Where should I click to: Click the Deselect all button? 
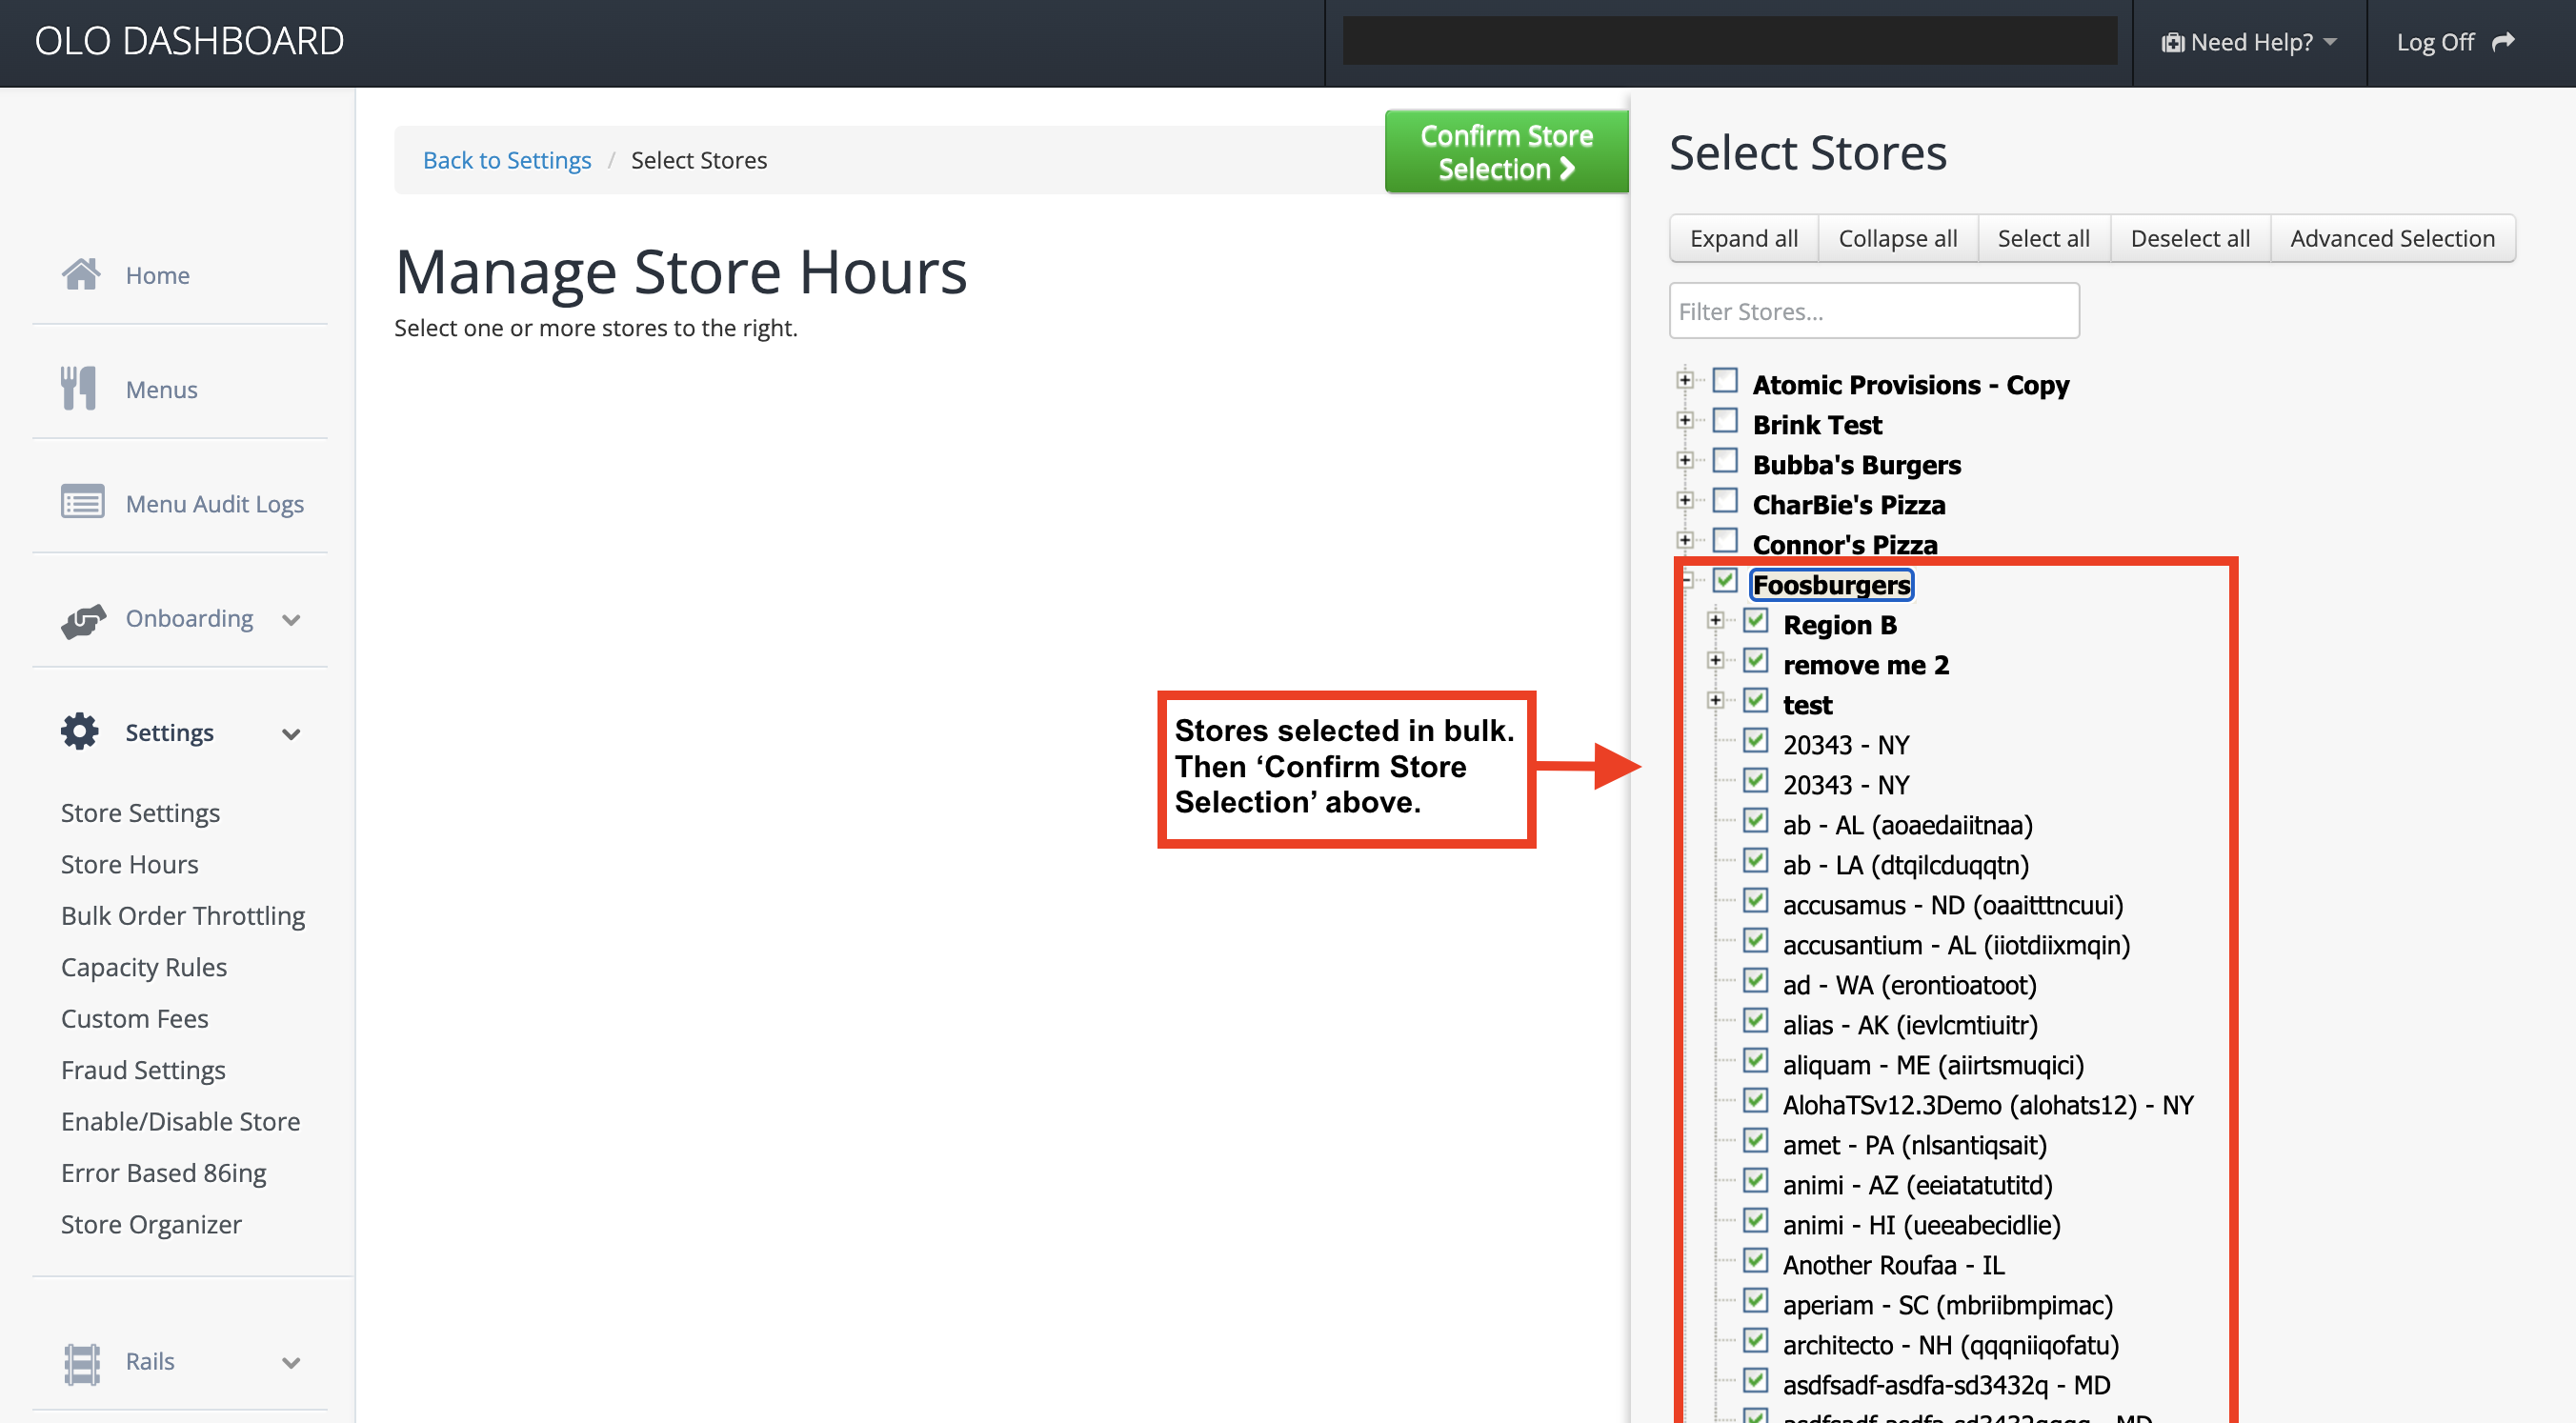coord(2190,238)
